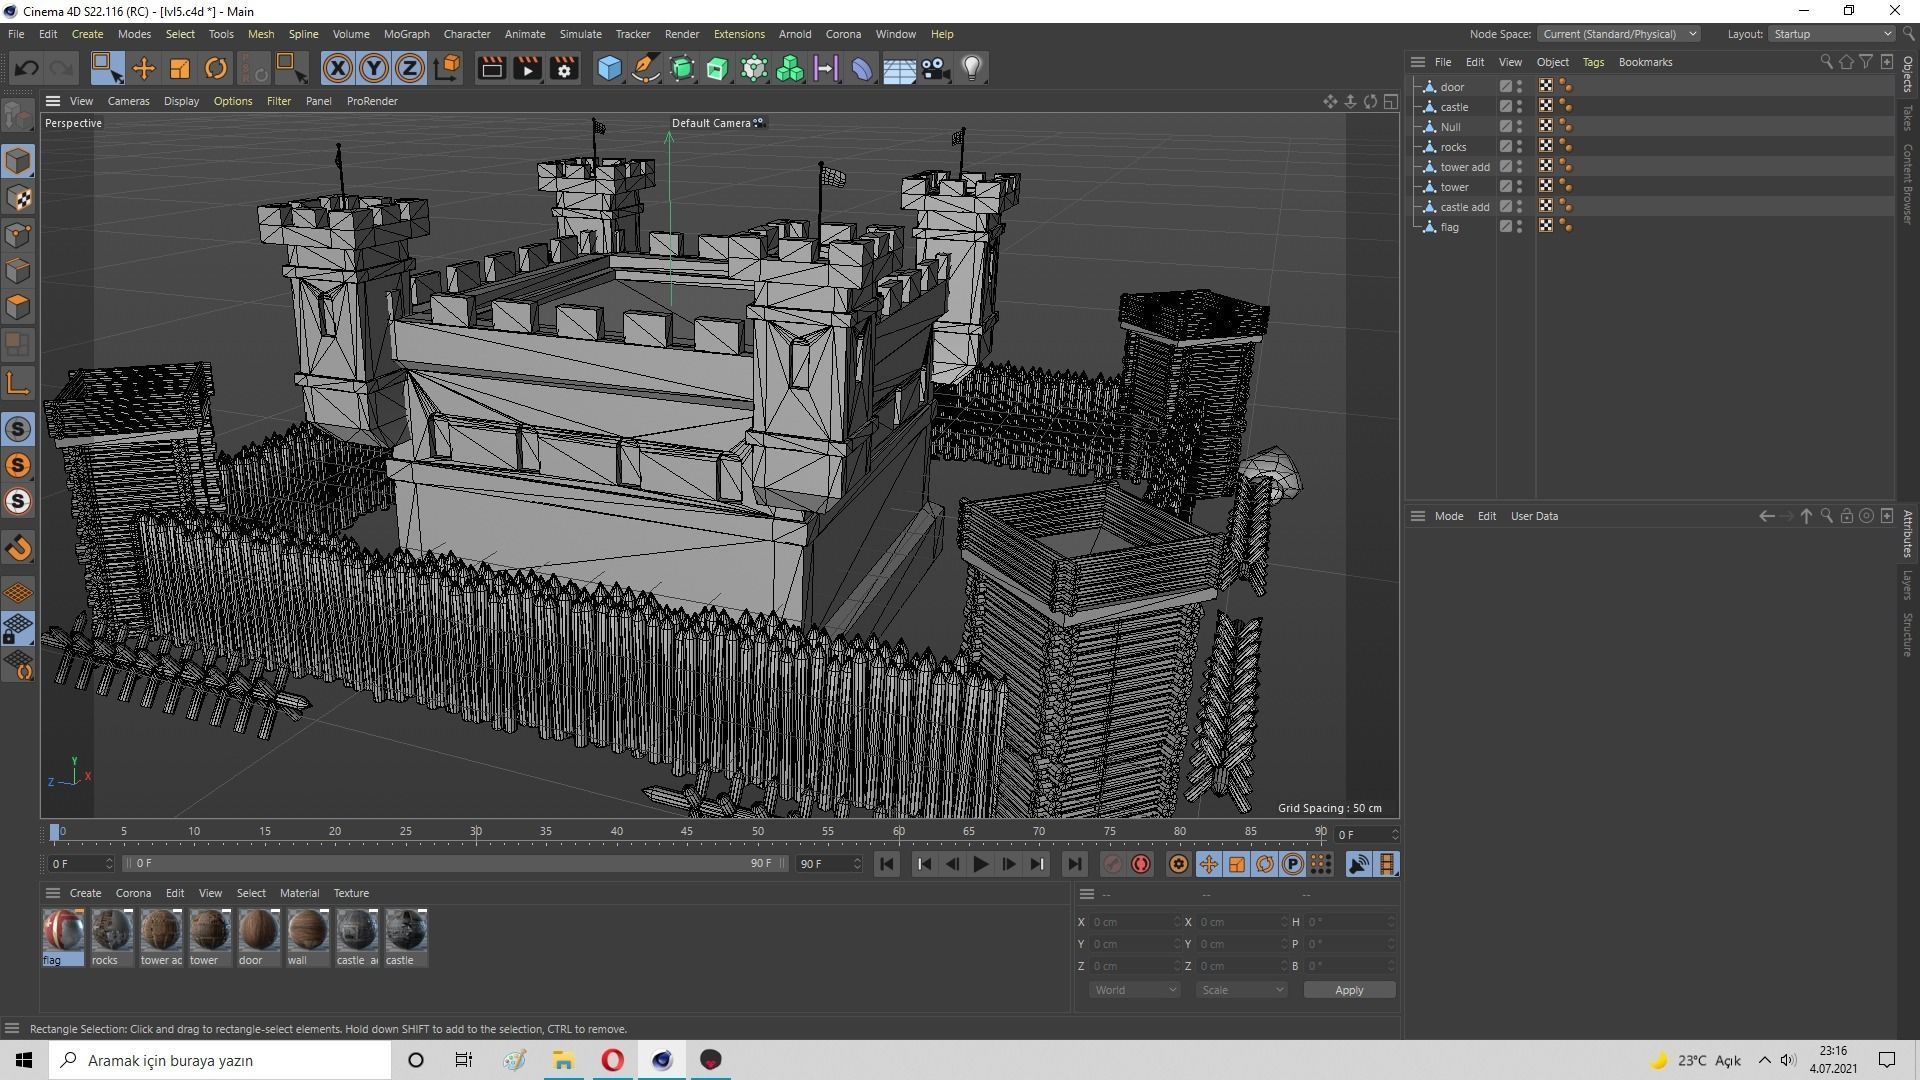
Task: Add a Light object
Action: coord(972,68)
